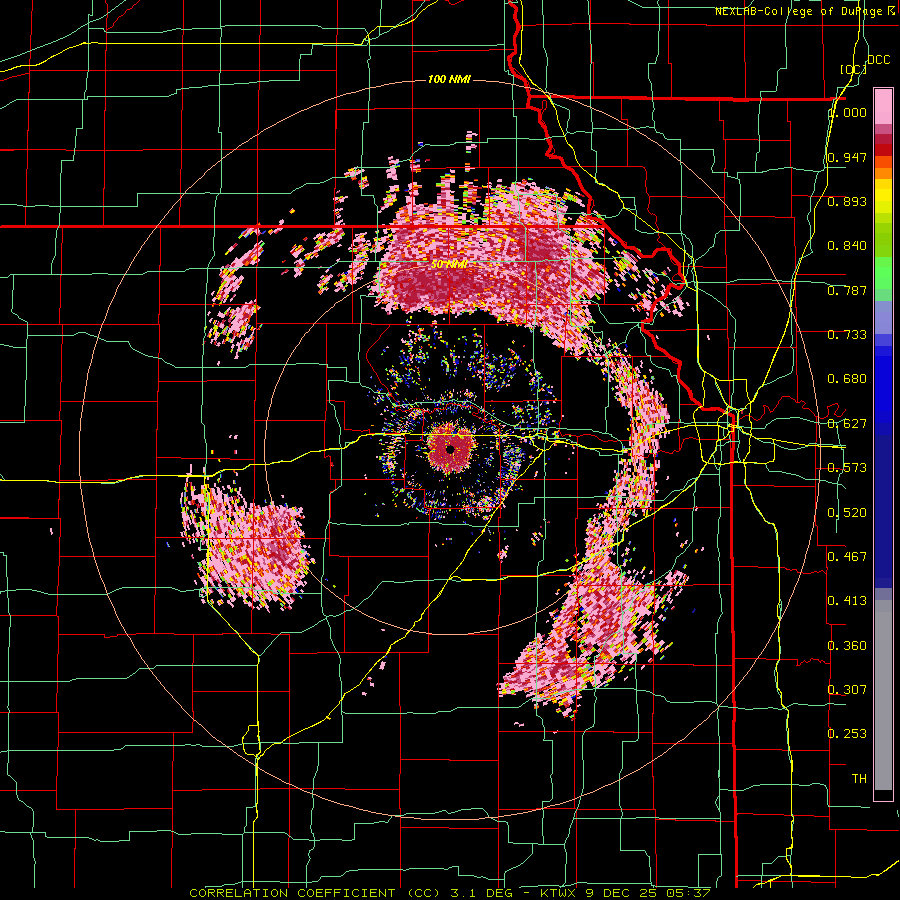Image resolution: width=900 pixels, height=900 pixels.
Task: Pick the gray segment of the color bar
Action: 883,695
